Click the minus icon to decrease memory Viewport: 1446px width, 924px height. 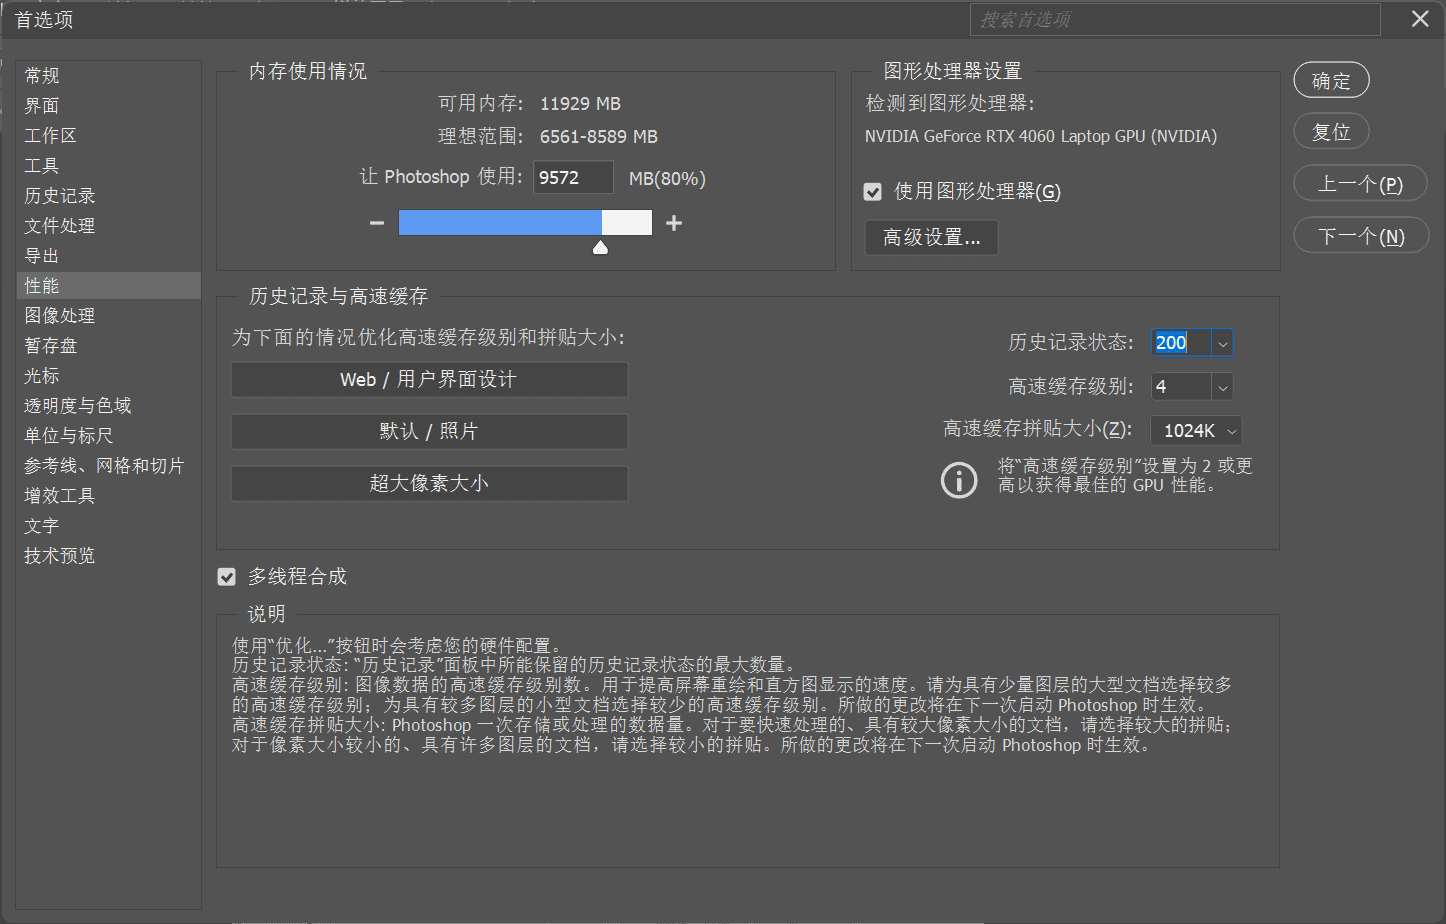(x=377, y=223)
